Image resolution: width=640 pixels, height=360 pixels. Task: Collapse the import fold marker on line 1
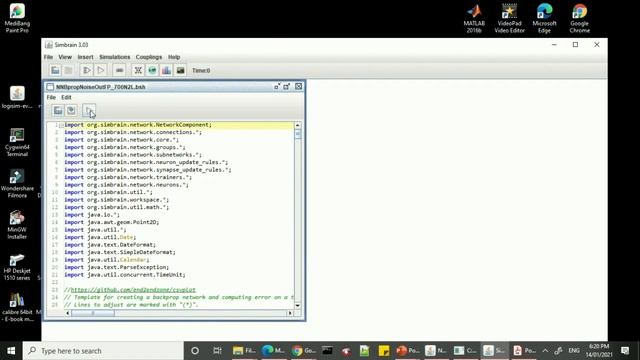(x=61, y=125)
